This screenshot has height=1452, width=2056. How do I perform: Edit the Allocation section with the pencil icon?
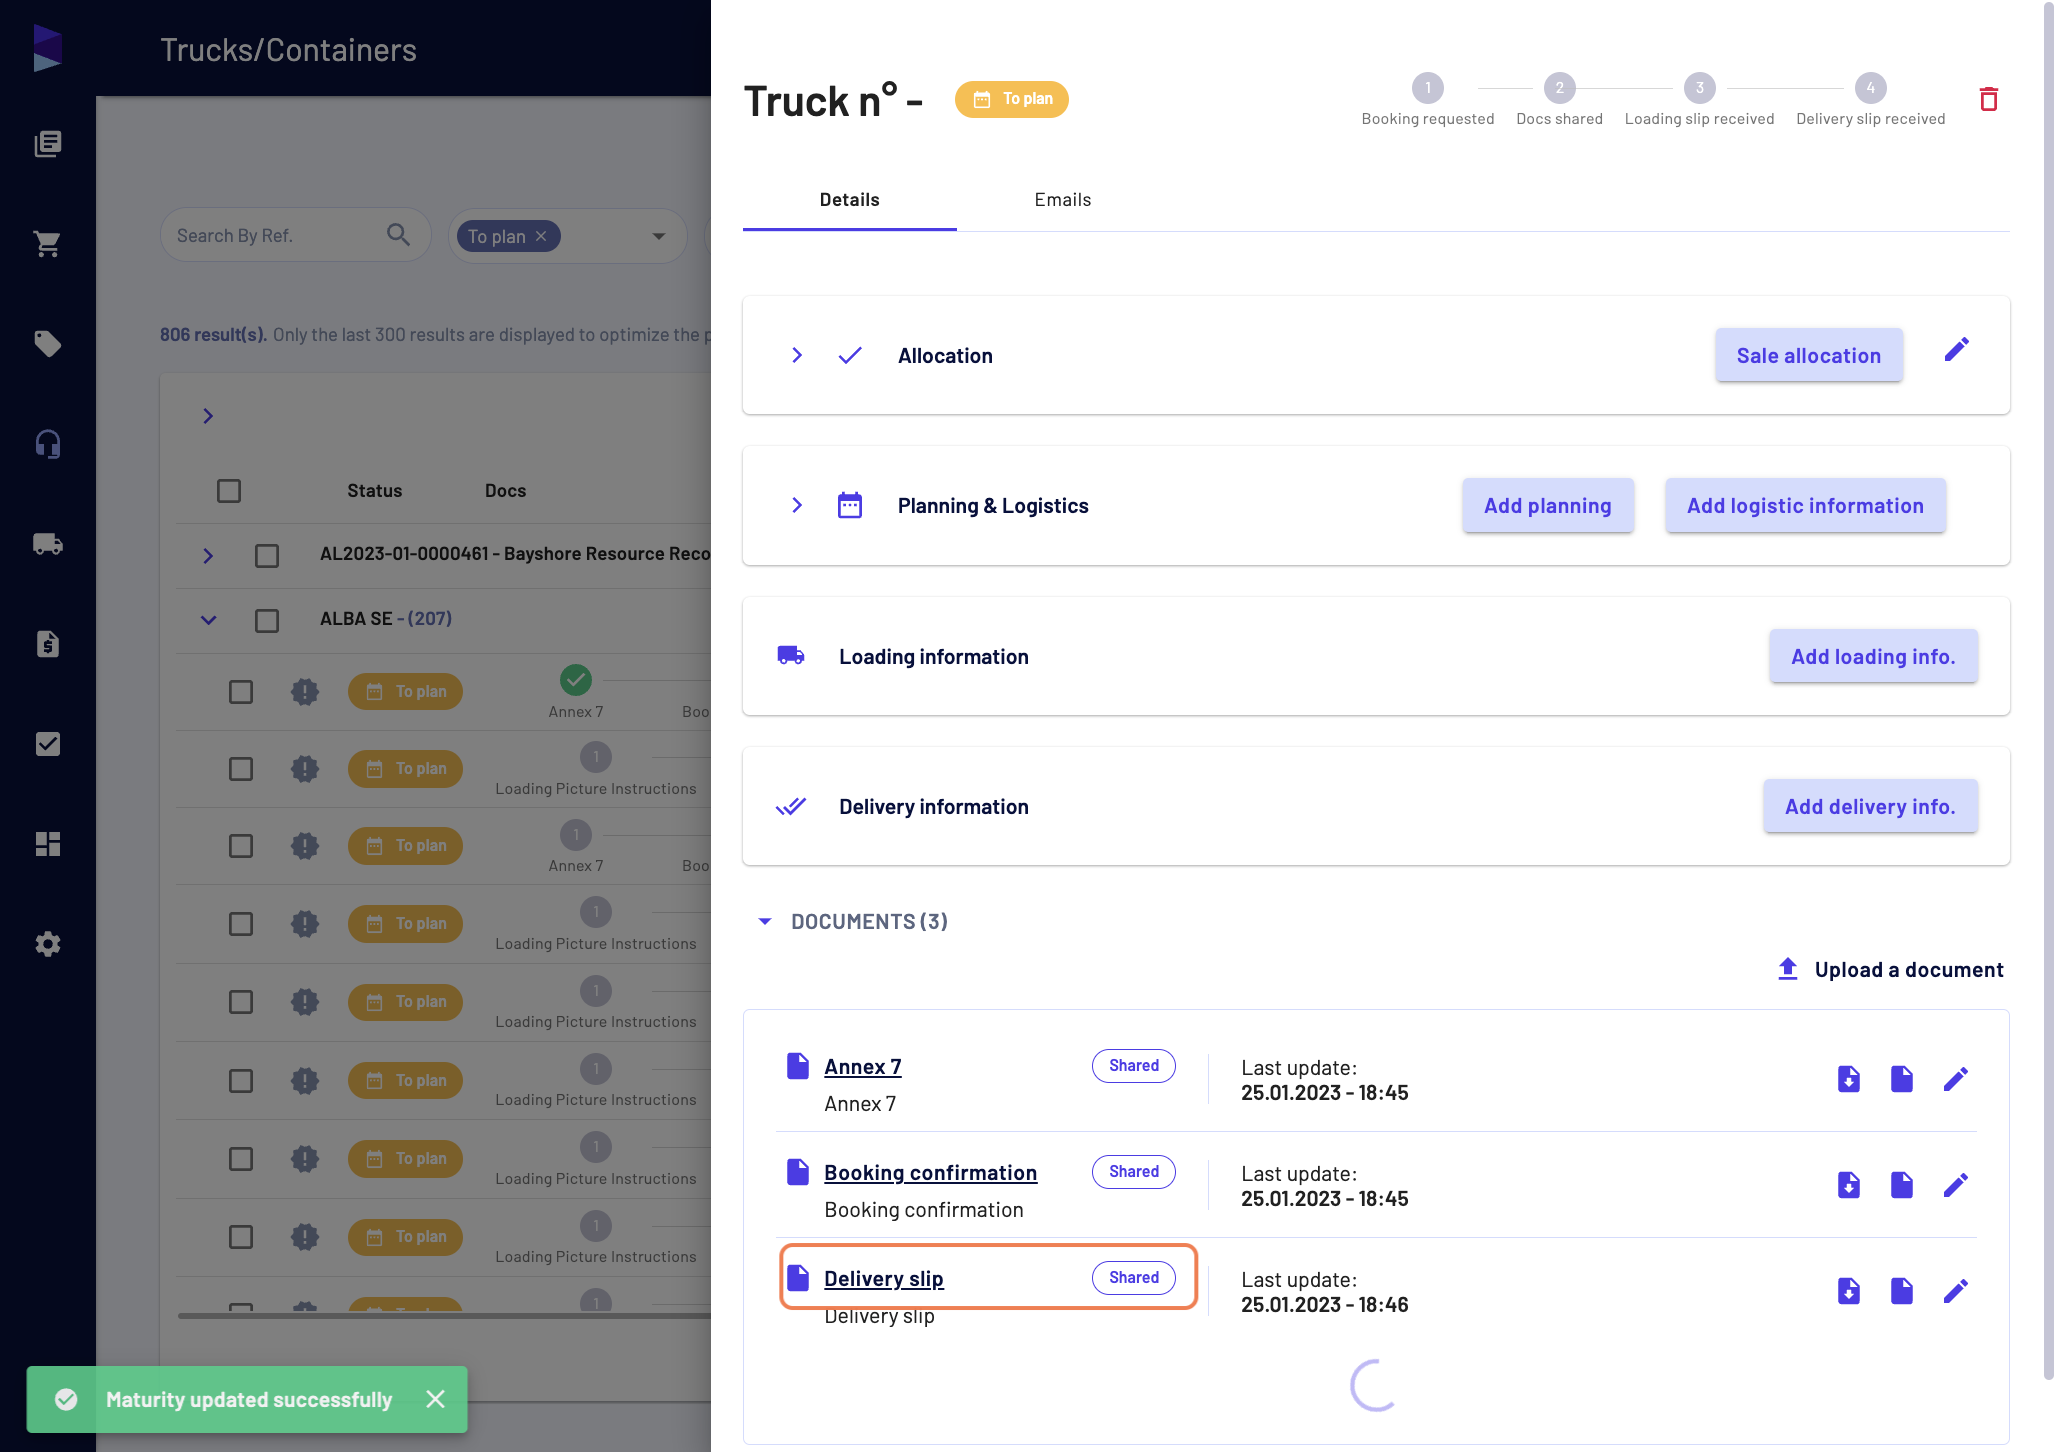pyautogui.click(x=1956, y=349)
